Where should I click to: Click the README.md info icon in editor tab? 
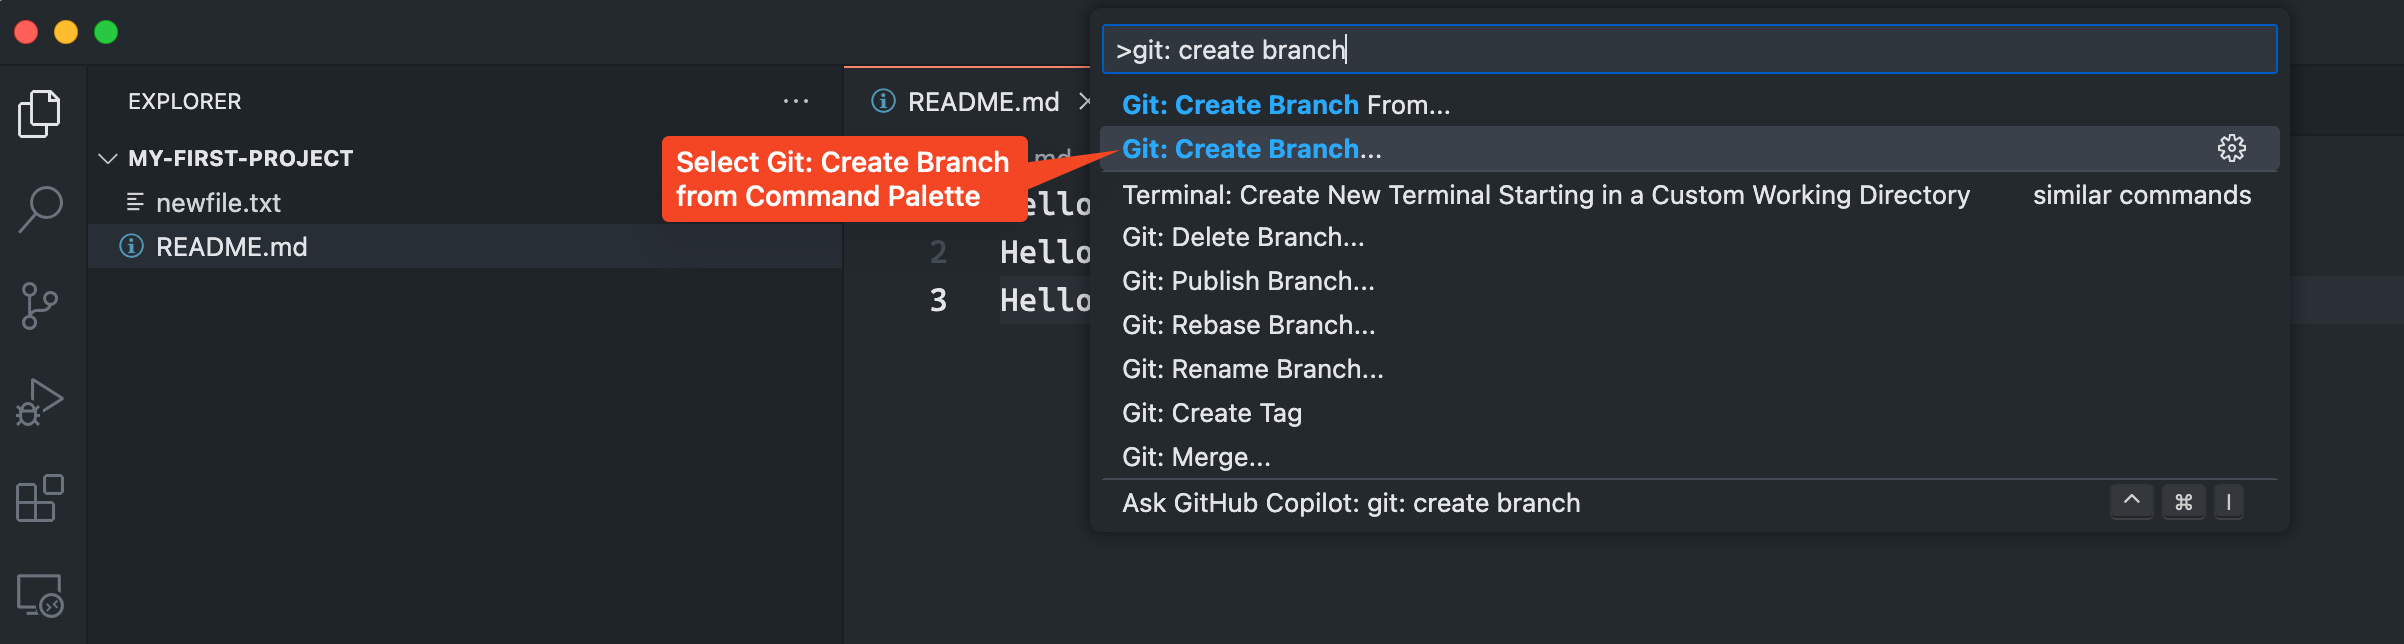(883, 101)
